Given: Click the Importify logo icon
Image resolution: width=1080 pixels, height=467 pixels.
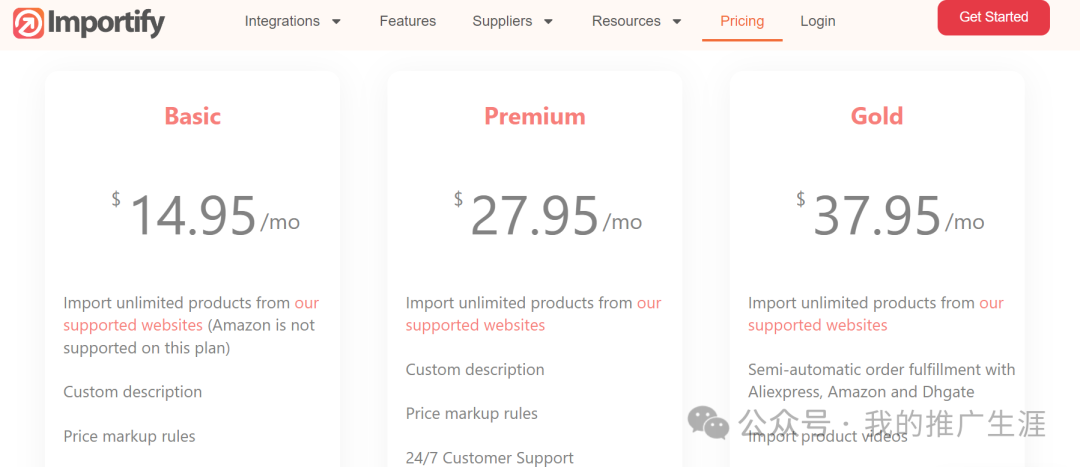Looking at the screenshot, I should (28, 23).
